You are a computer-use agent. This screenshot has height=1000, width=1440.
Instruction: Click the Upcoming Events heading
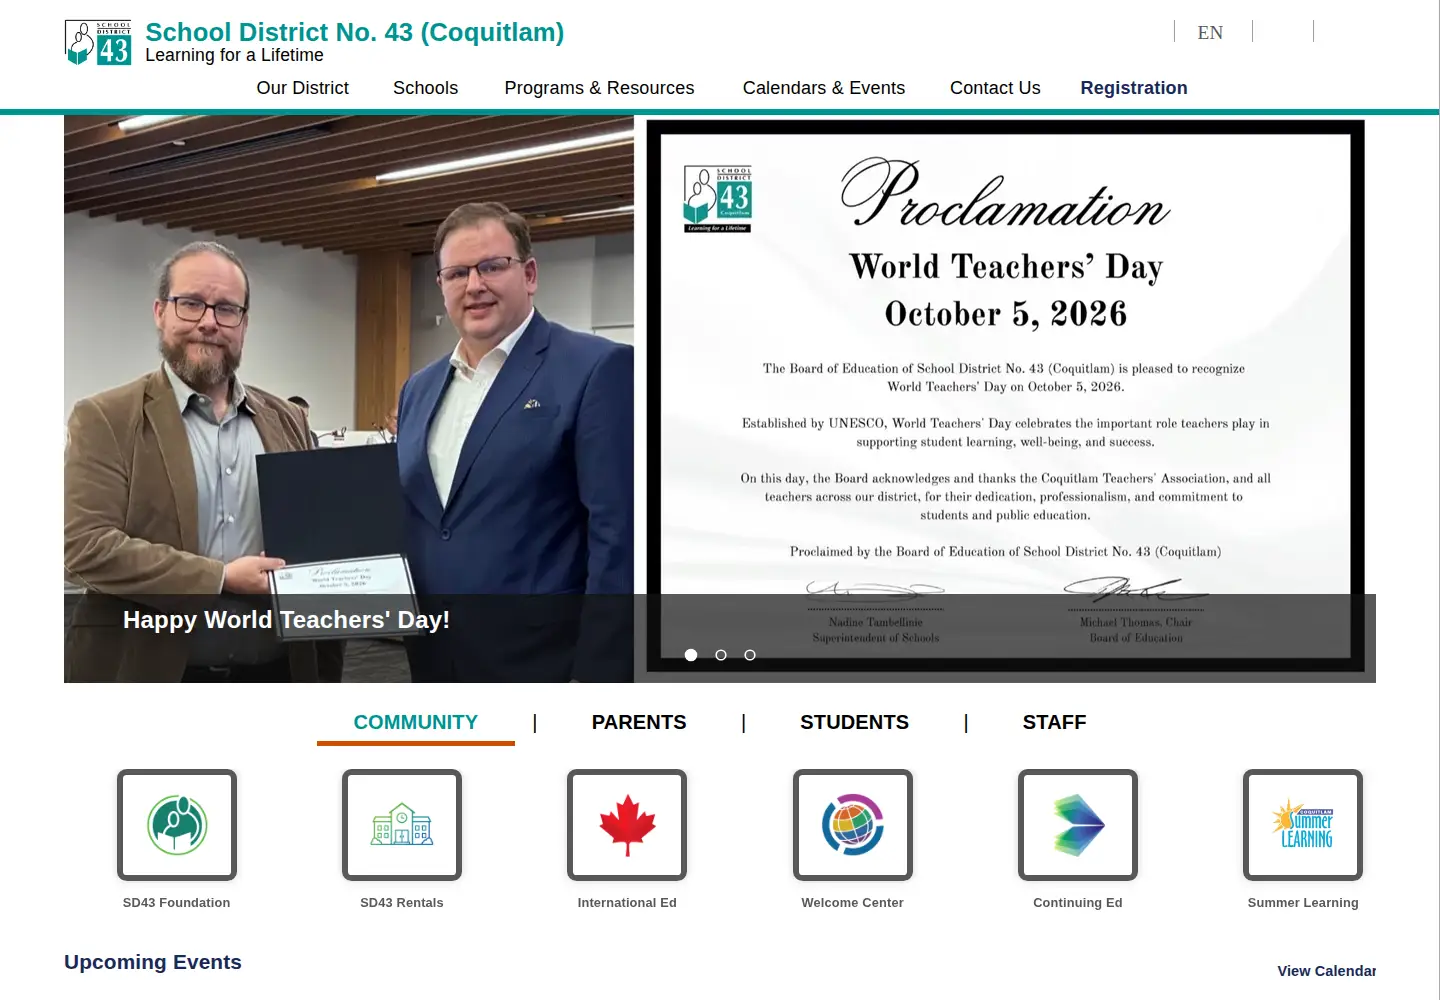click(153, 962)
